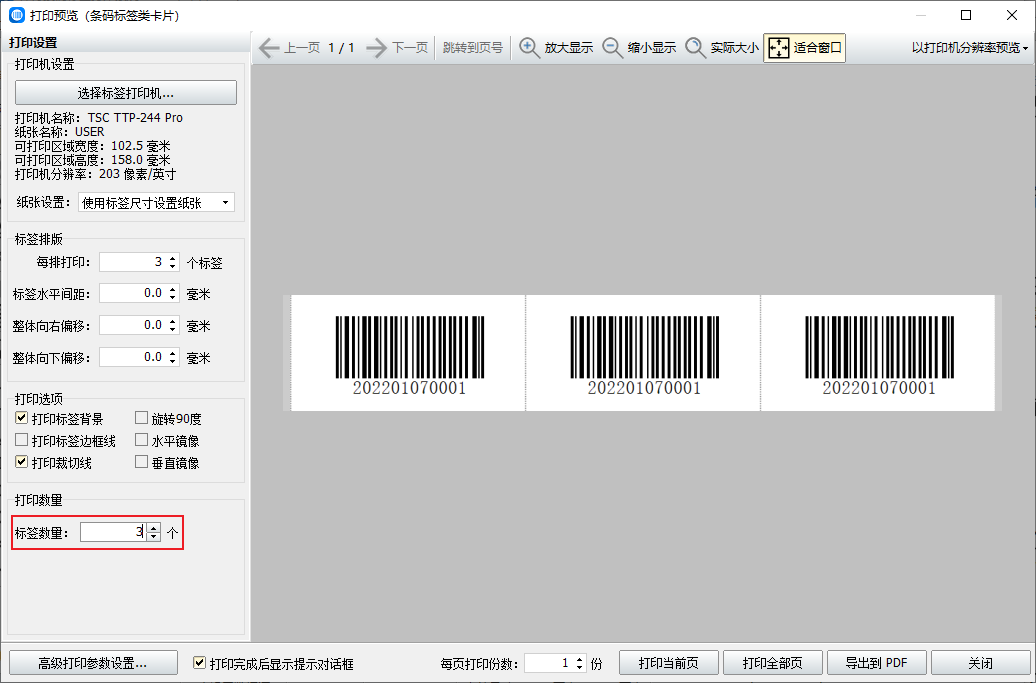
Task: Click 打印当前页 button
Action: click(x=669, y=663)
